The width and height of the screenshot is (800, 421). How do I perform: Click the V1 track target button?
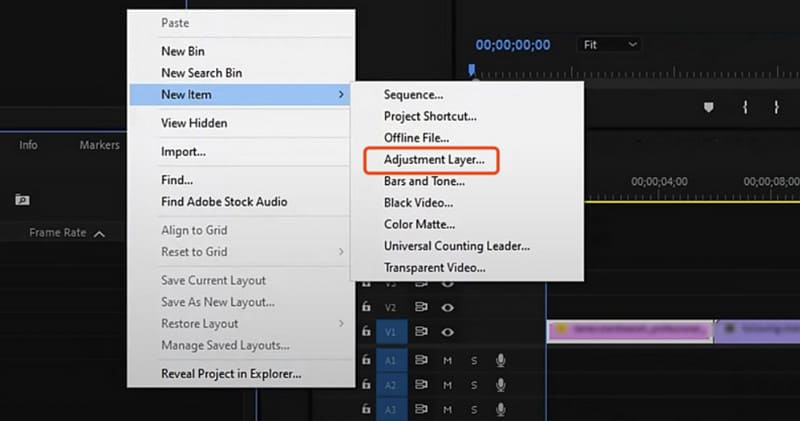click(392, 332)
